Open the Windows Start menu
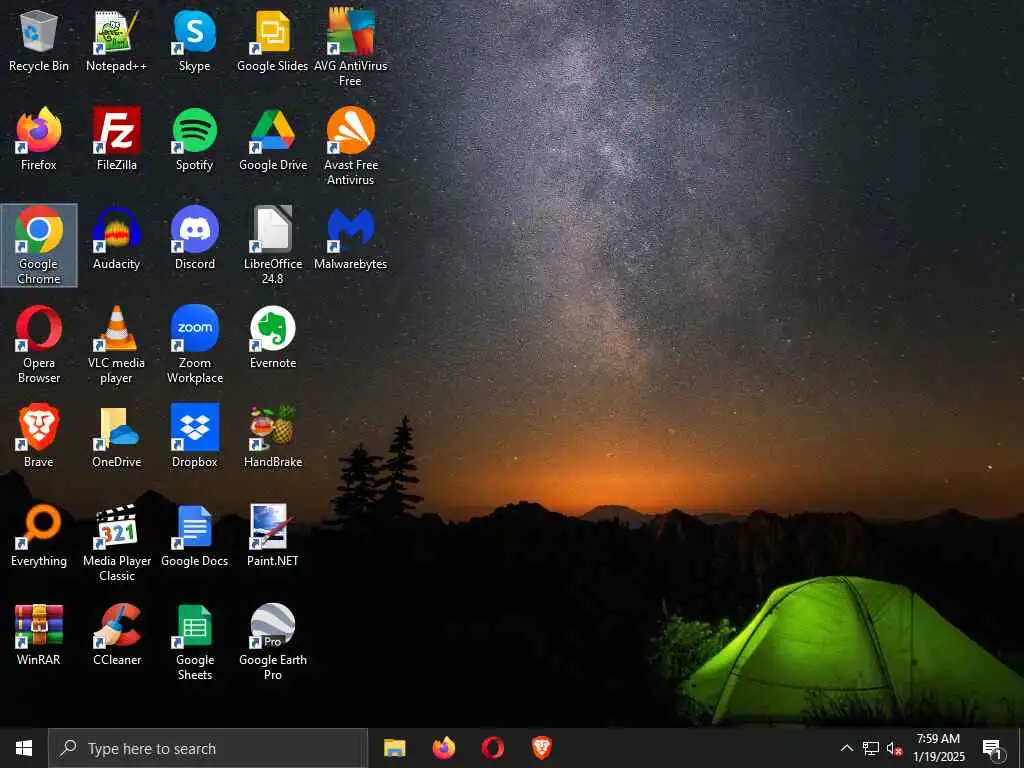Screen dimensions: 1024x768 tap(24, 748)
